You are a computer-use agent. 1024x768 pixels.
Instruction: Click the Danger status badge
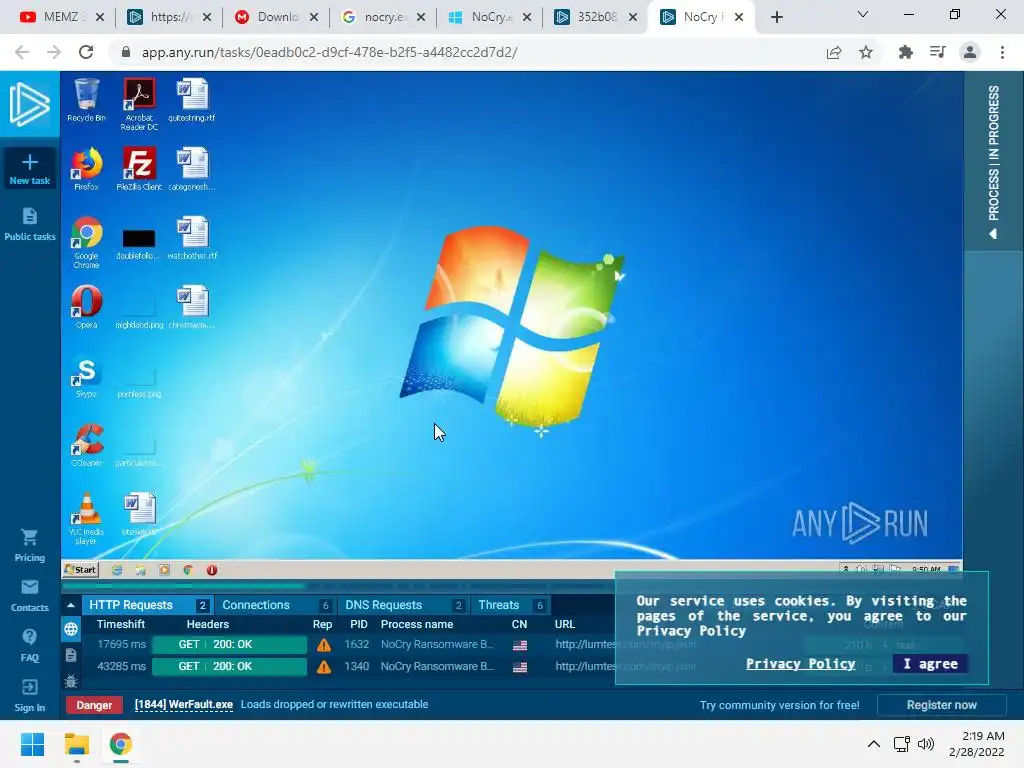94,705
